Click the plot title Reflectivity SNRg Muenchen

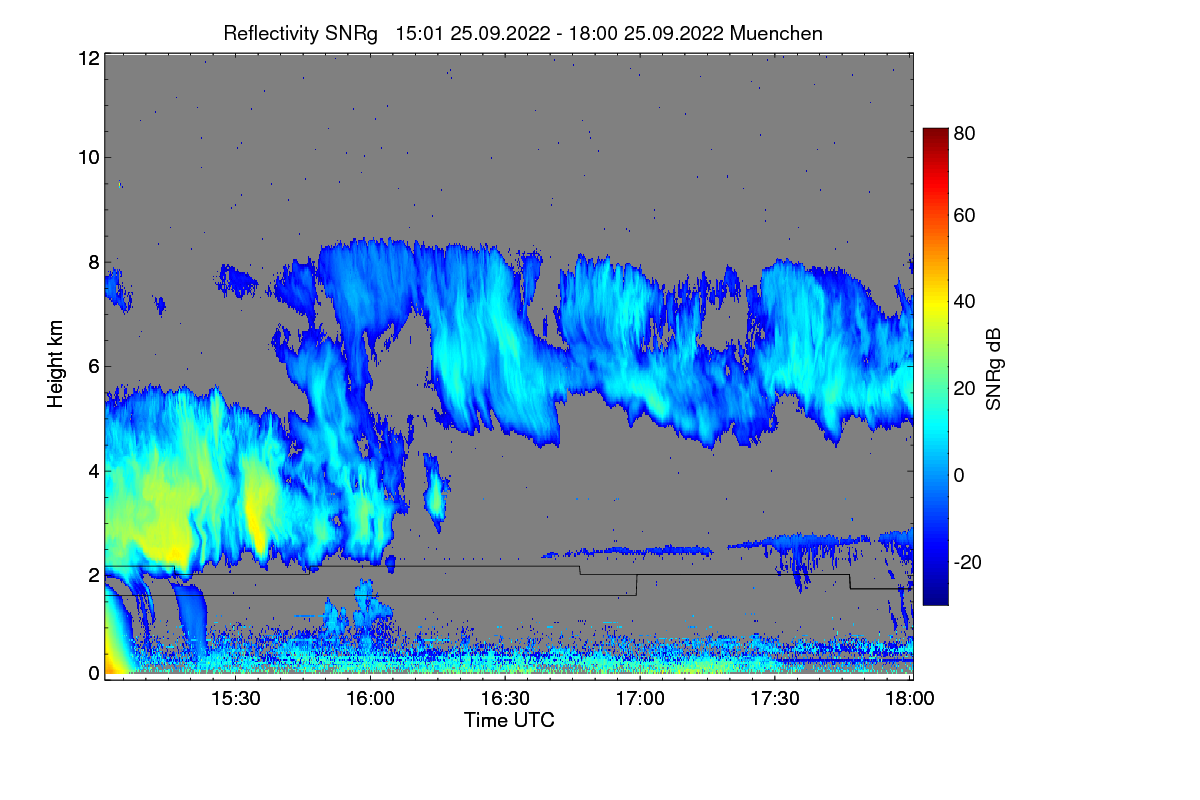pos(523,33)
